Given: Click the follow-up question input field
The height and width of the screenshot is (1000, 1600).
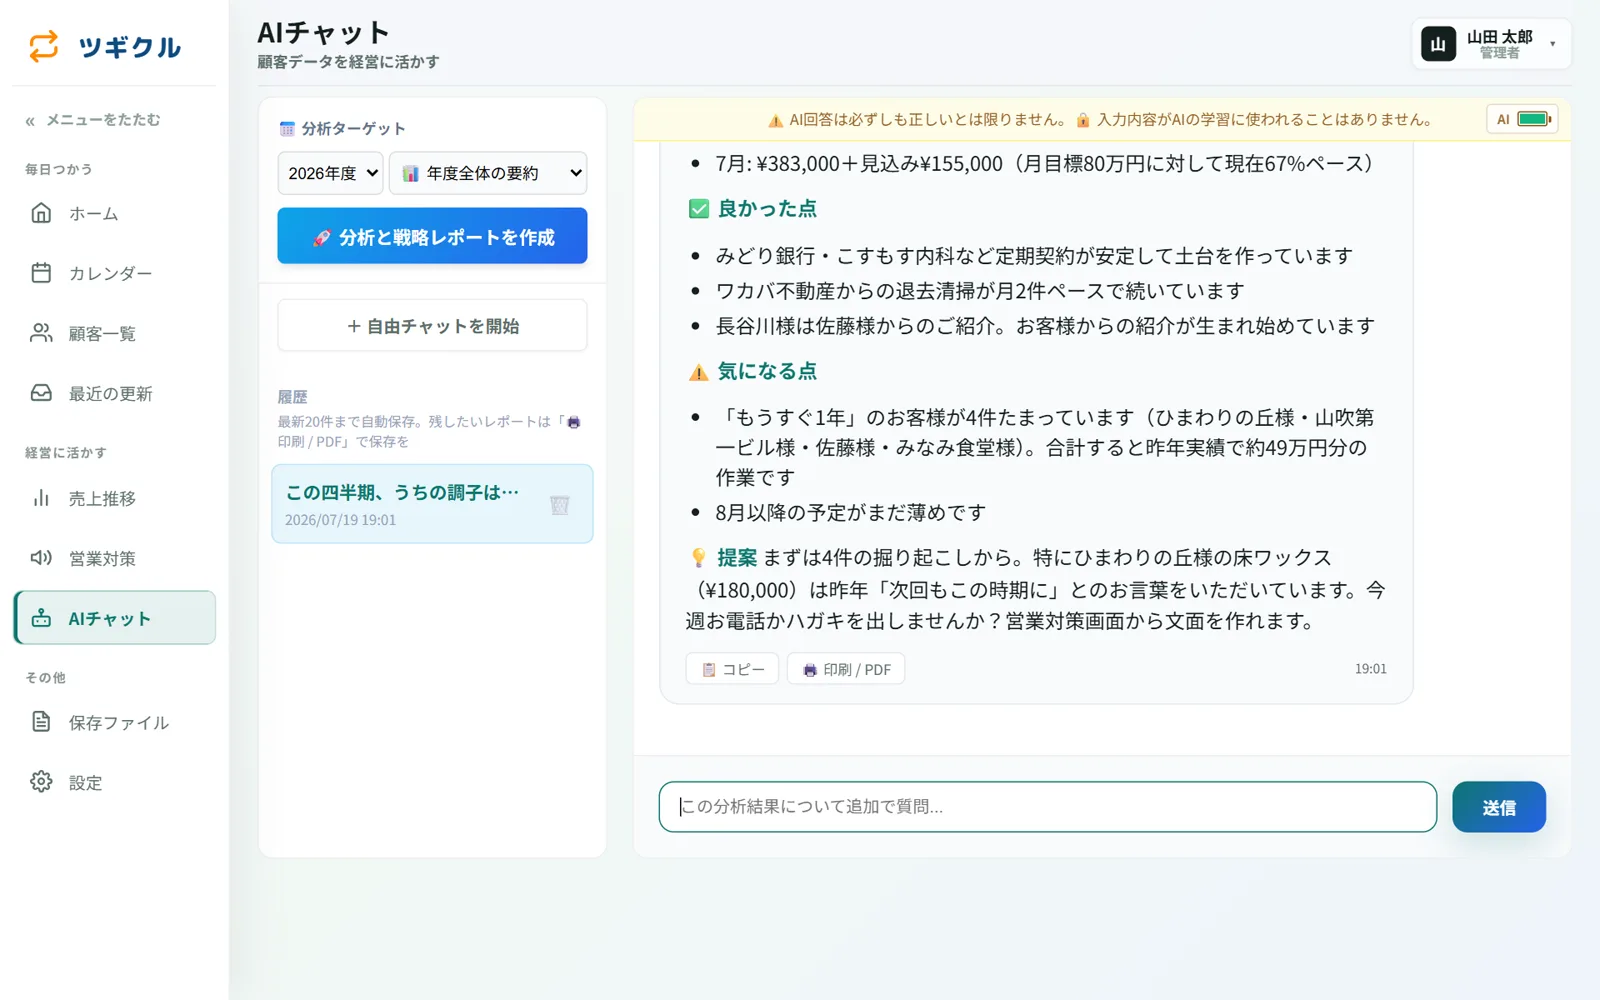Looking at the screenshot, I should pyautogui.click(x=1047, y=807).
